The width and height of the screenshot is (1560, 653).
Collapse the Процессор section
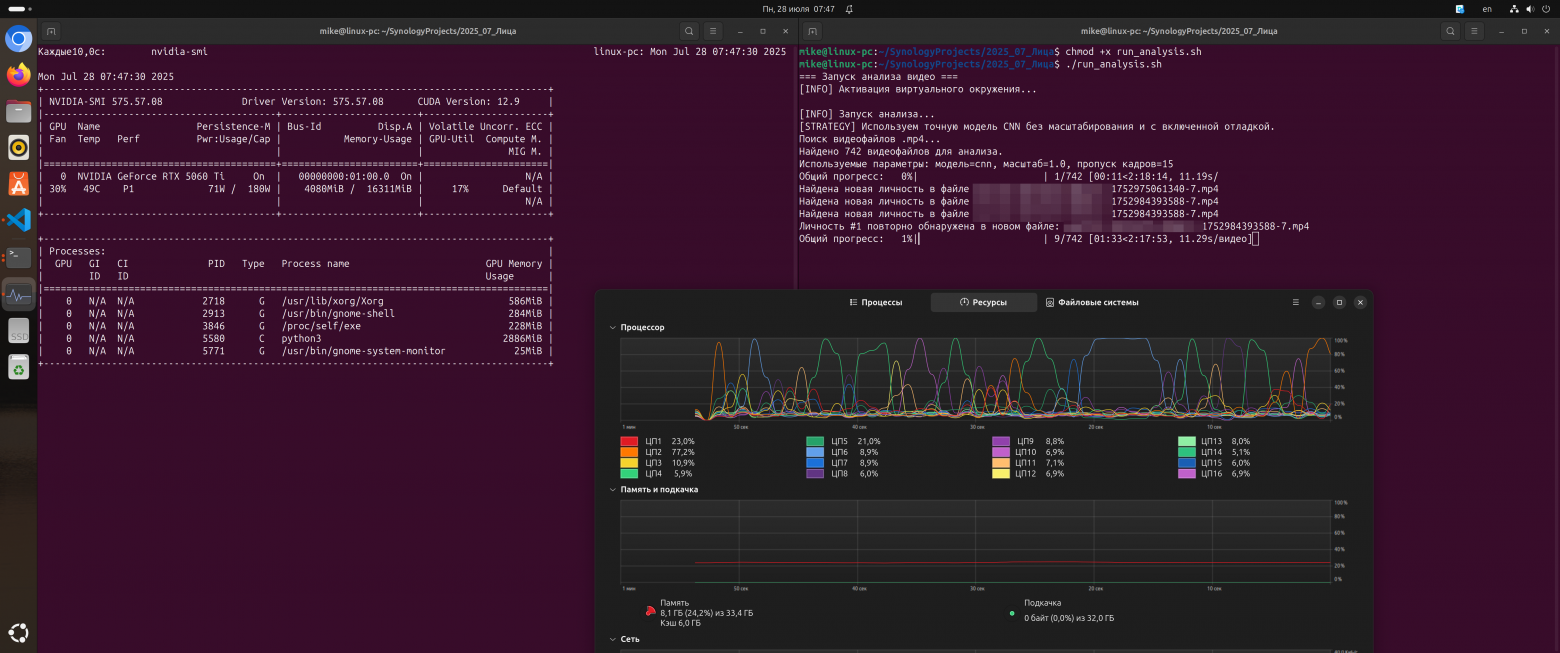pos(613,327)
